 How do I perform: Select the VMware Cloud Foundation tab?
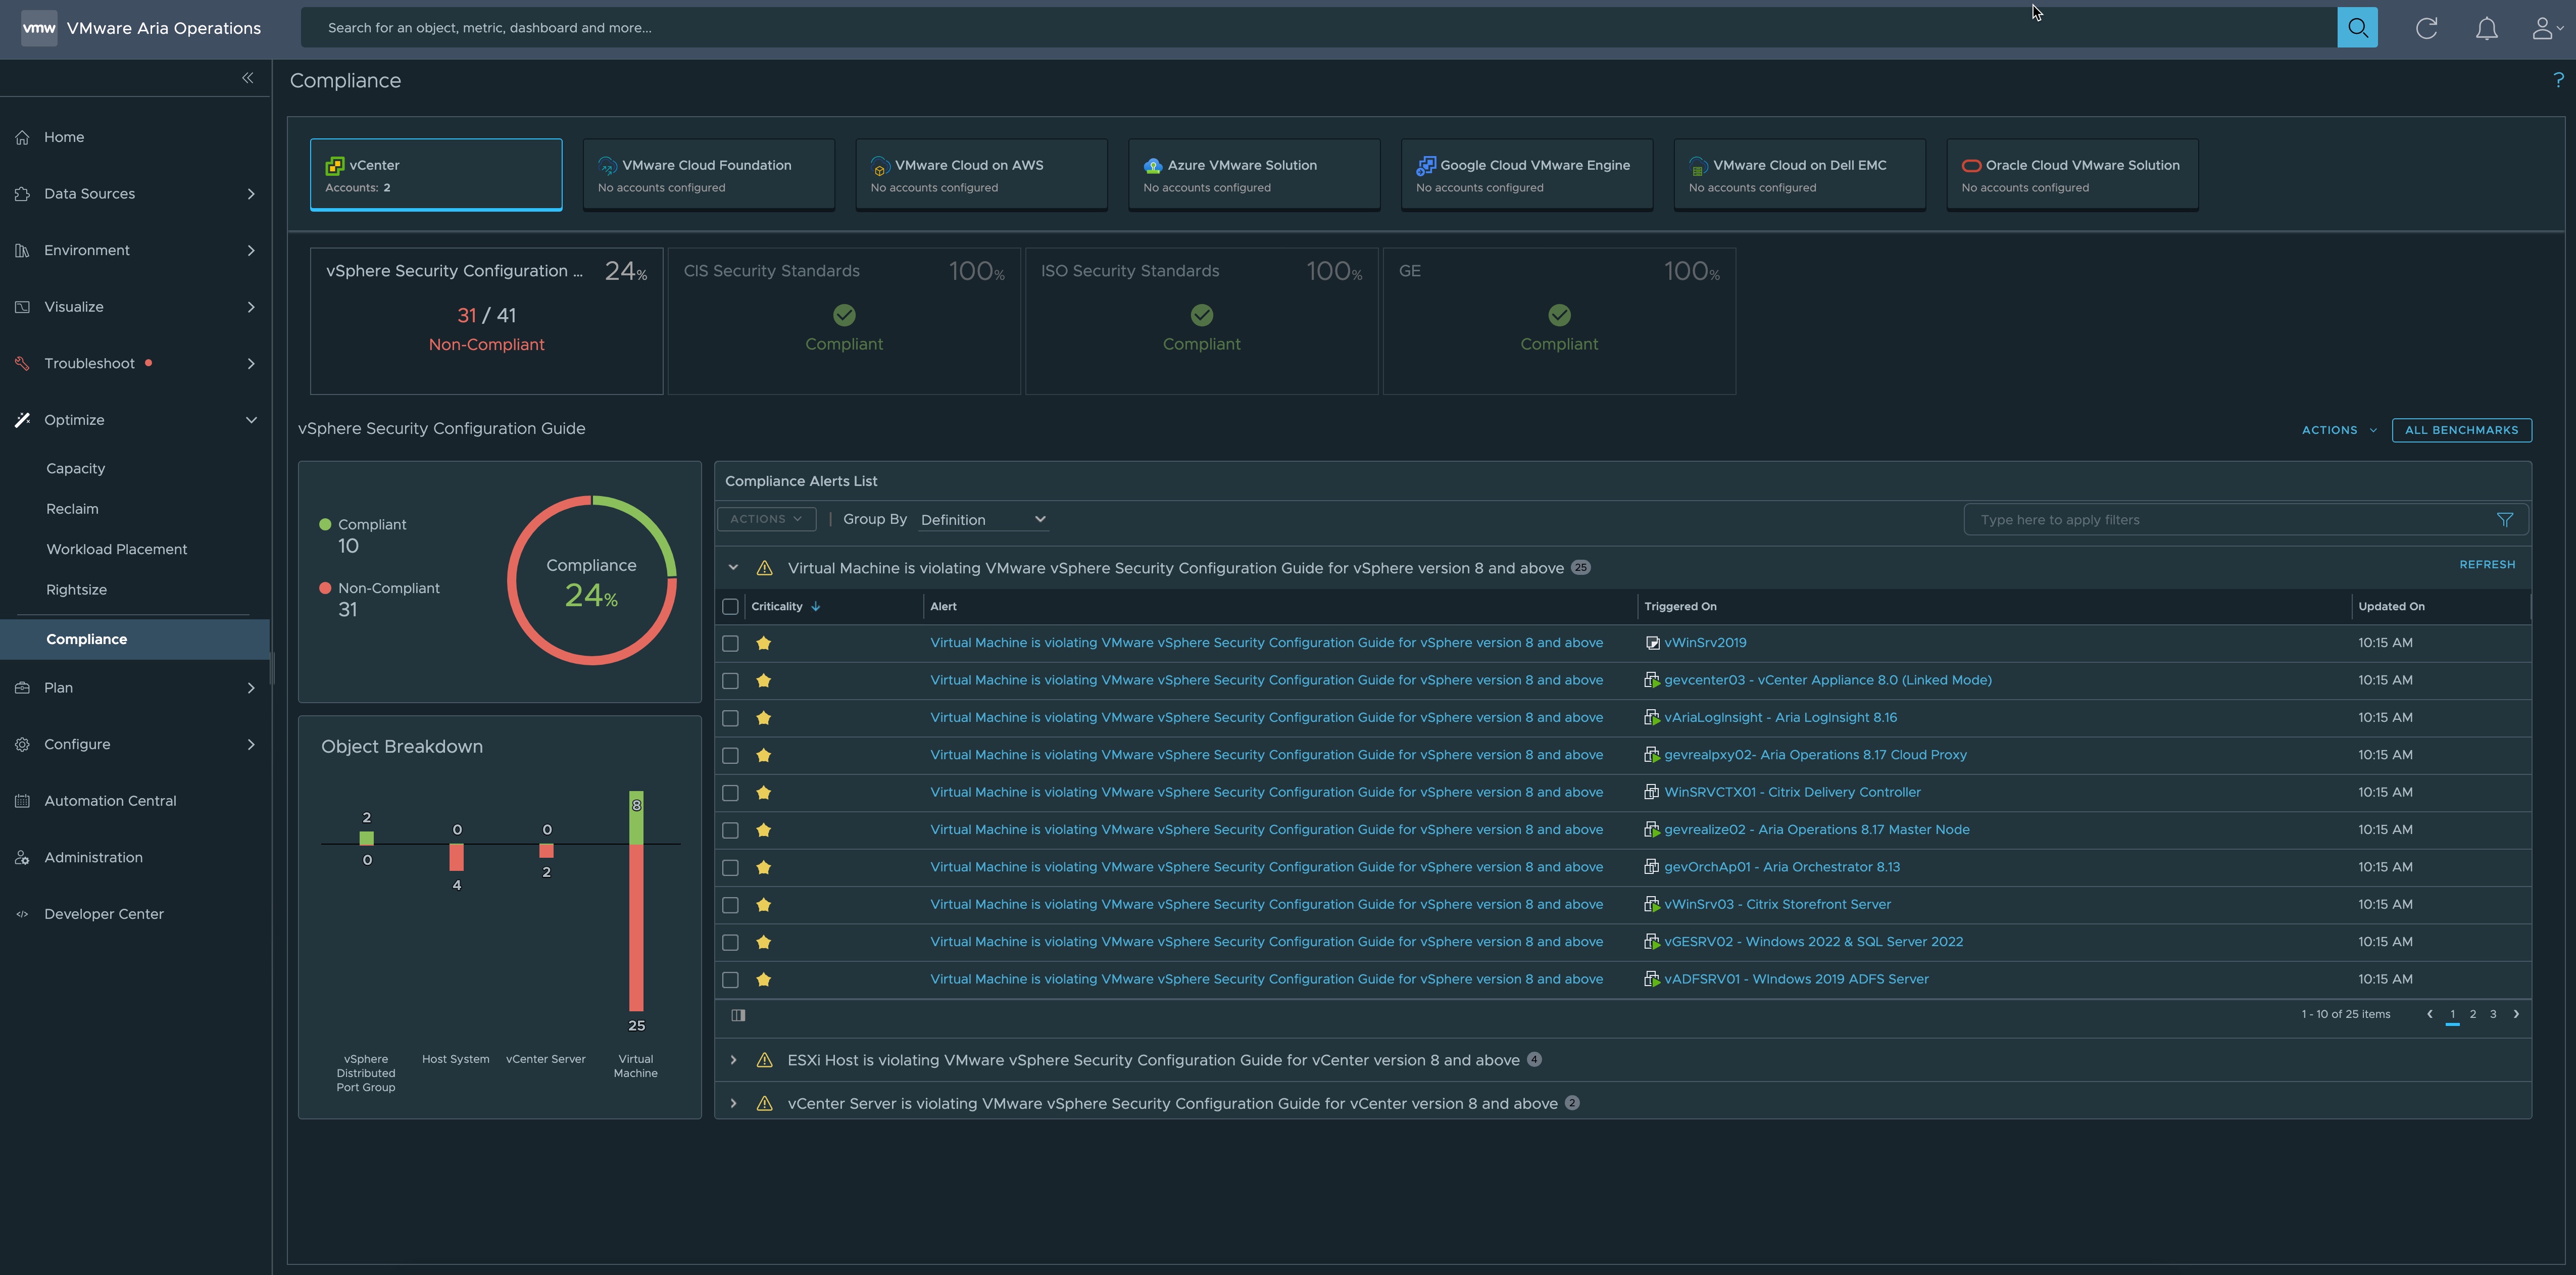tap(708, 175)
